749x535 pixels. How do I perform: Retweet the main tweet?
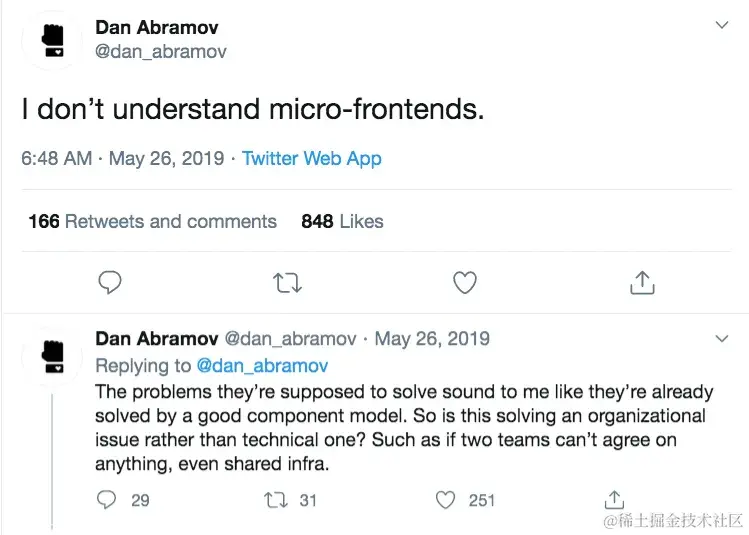click(x=287, y=283)
